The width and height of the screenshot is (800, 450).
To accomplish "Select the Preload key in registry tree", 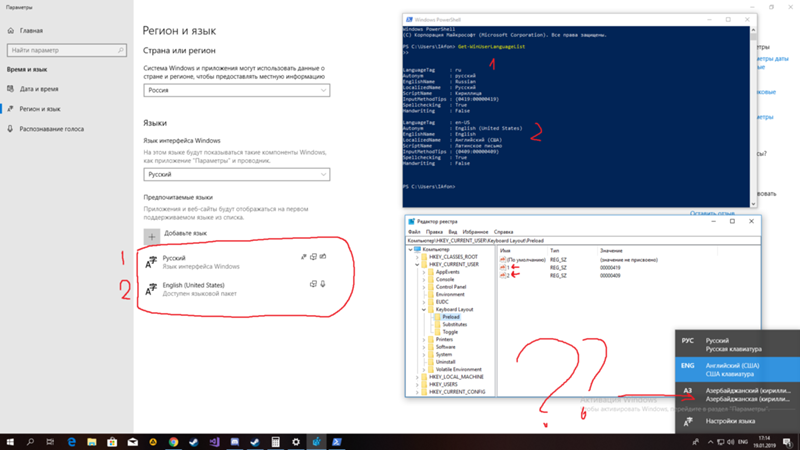I will [451, 317].
